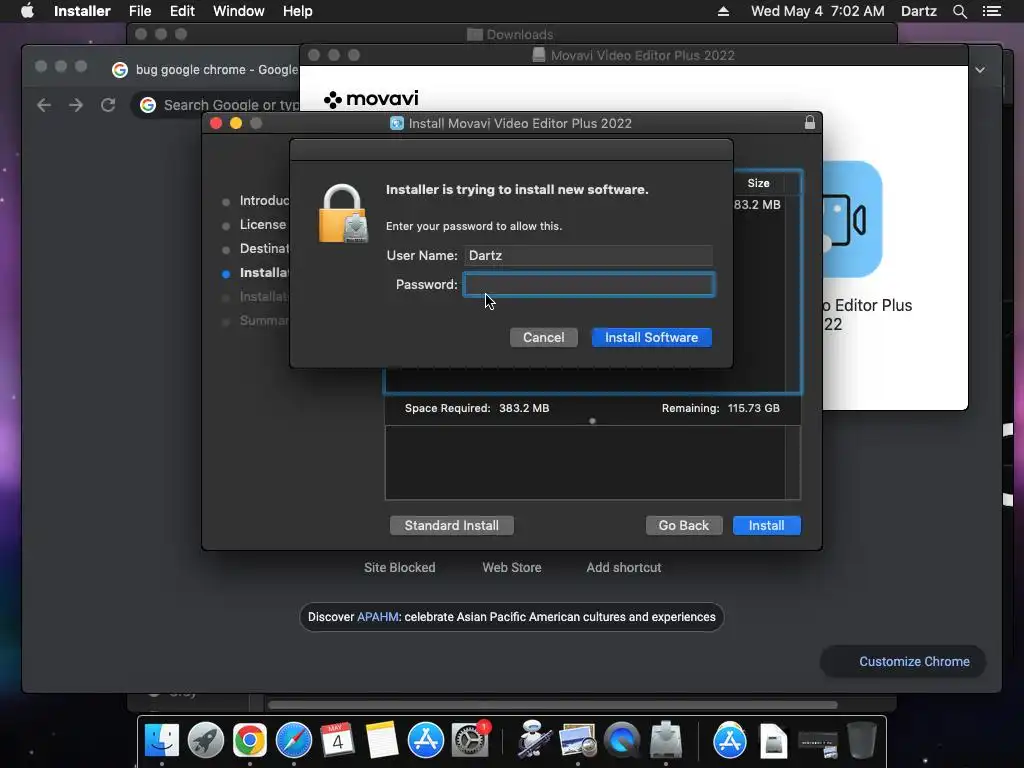
Task: Open the Web Store shortcut in Chrome
Action: pyautogui.click(x=512, y=568)
